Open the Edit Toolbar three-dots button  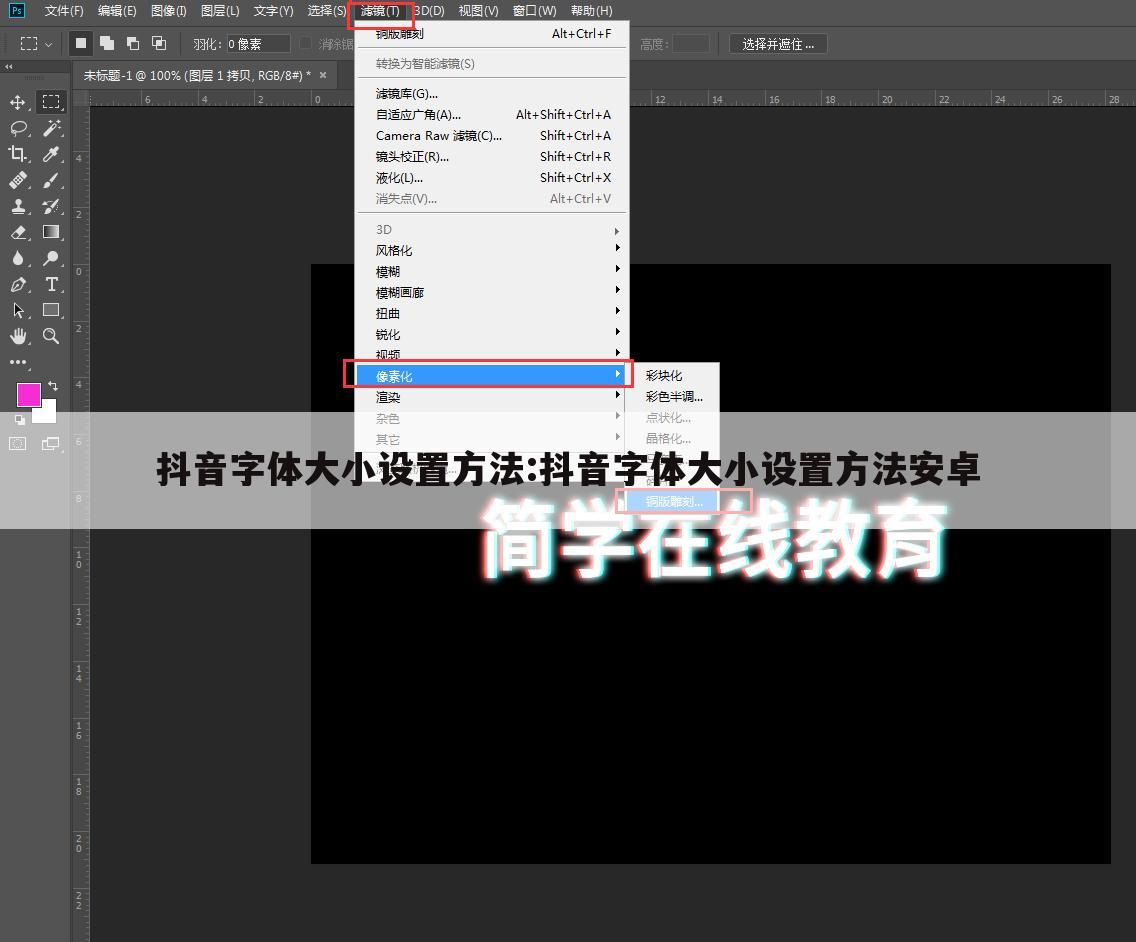(x=18, y=362)
